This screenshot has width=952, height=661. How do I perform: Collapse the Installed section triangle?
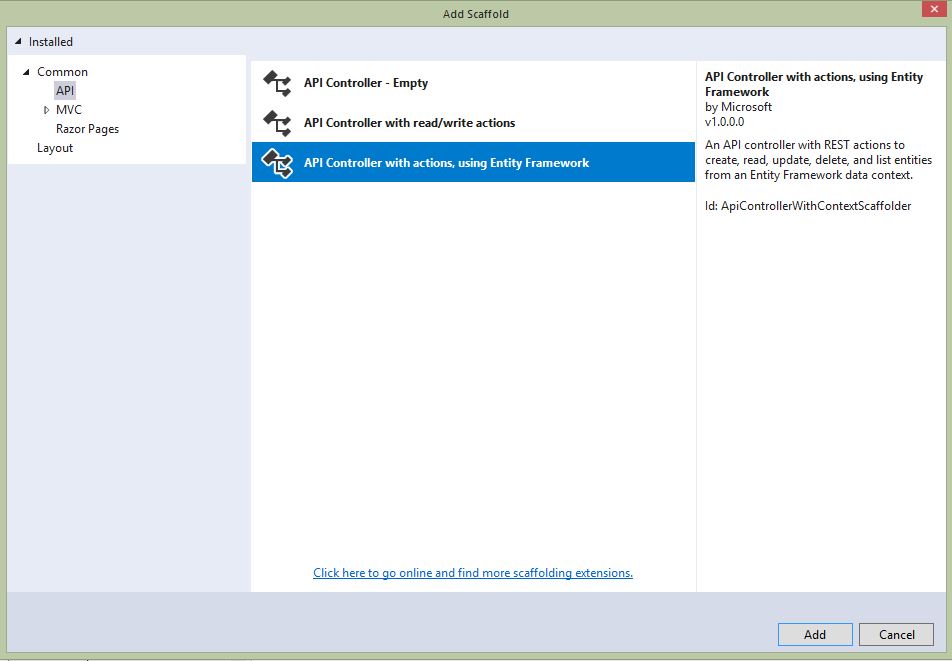(18, 42)
